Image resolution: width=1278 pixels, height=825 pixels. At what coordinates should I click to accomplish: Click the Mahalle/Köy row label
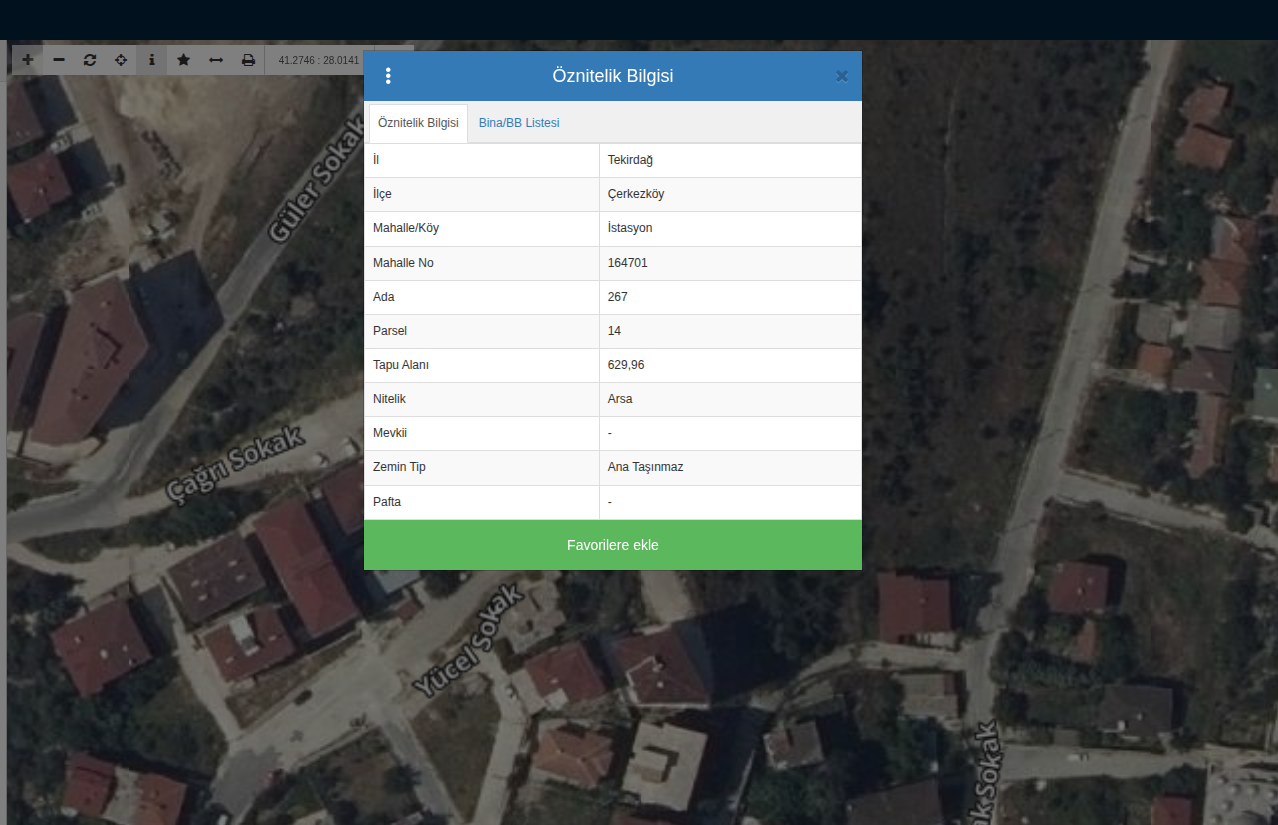click(x=406, y=228)
